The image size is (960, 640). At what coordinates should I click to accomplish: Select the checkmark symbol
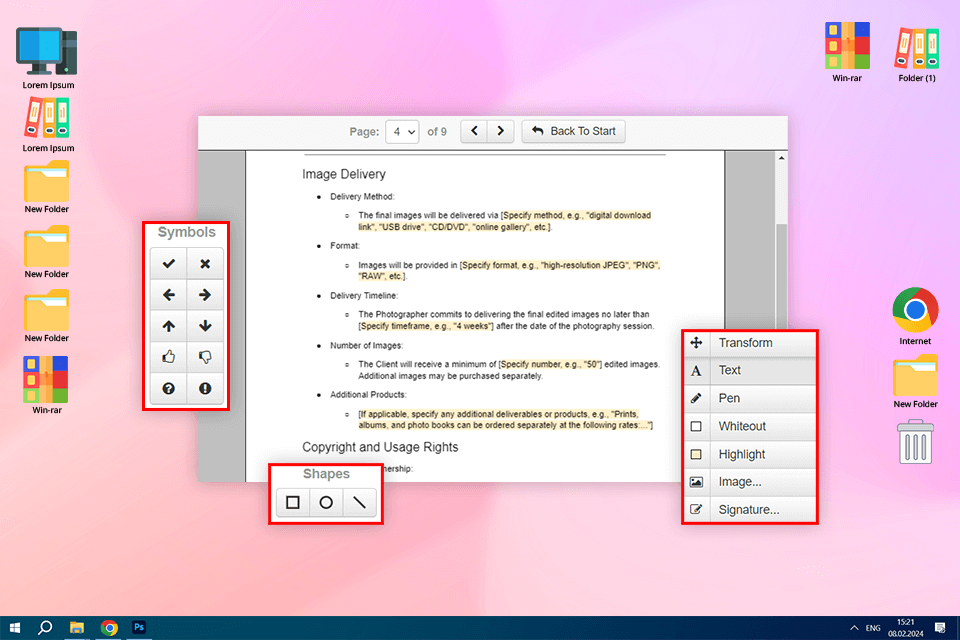click(x=169, y=263)
